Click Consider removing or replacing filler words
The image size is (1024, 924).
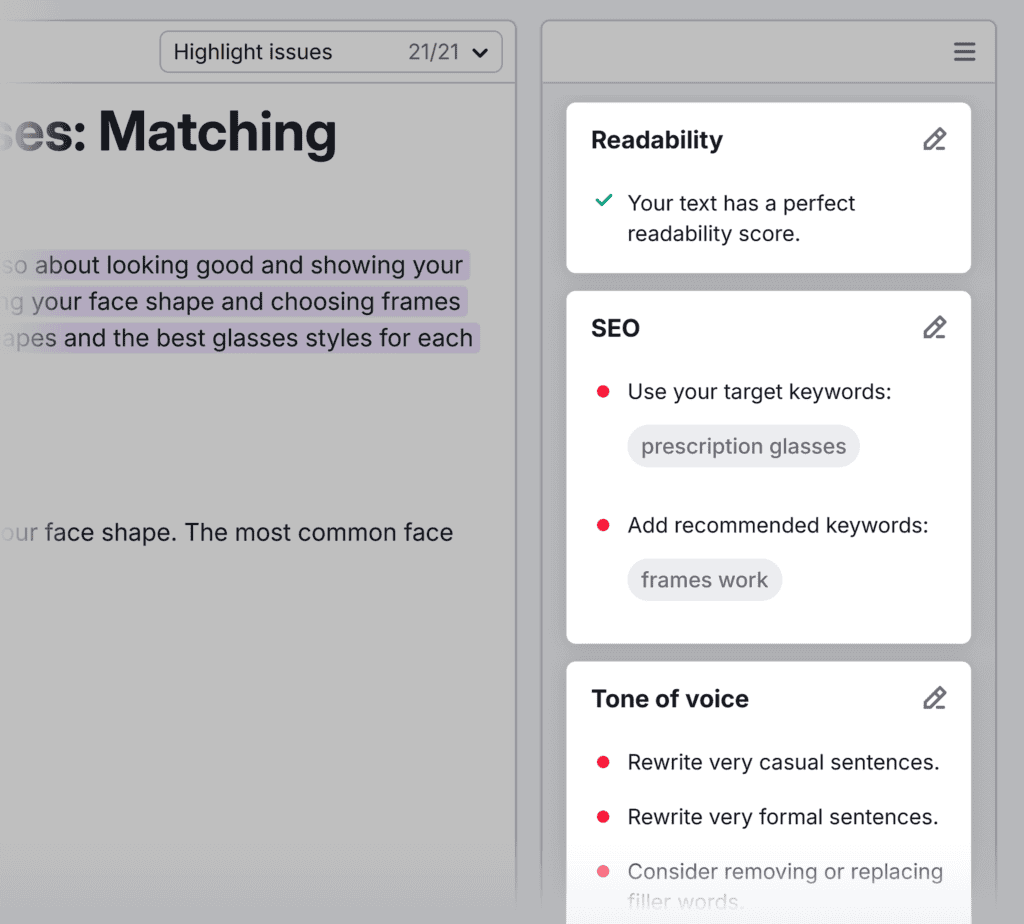[x=784, y=872]
